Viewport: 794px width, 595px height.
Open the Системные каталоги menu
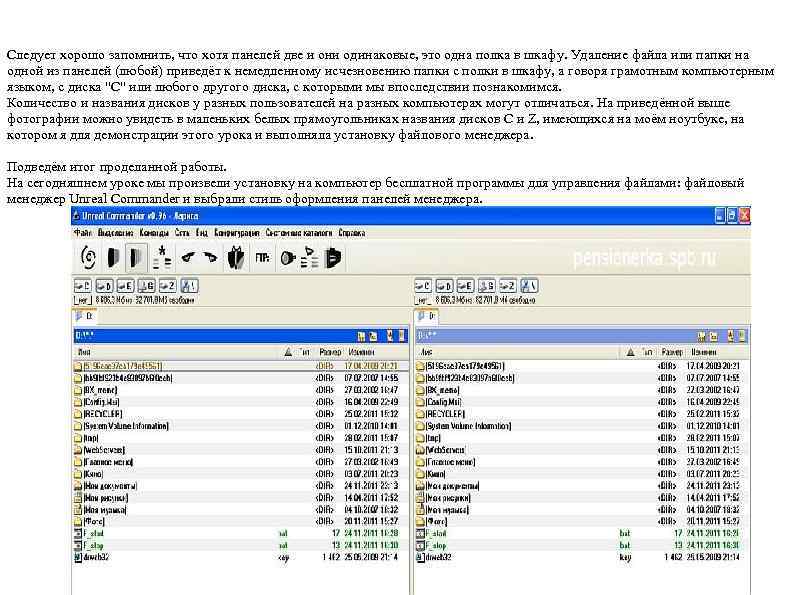[x=299, y=233]
